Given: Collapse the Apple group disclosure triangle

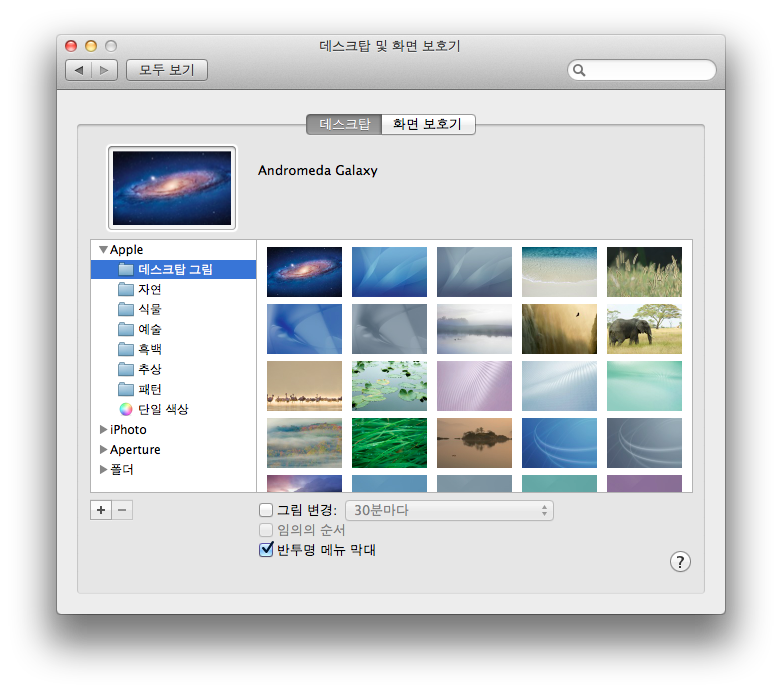Looking at the screenshot, I should [x=103, y=249].
